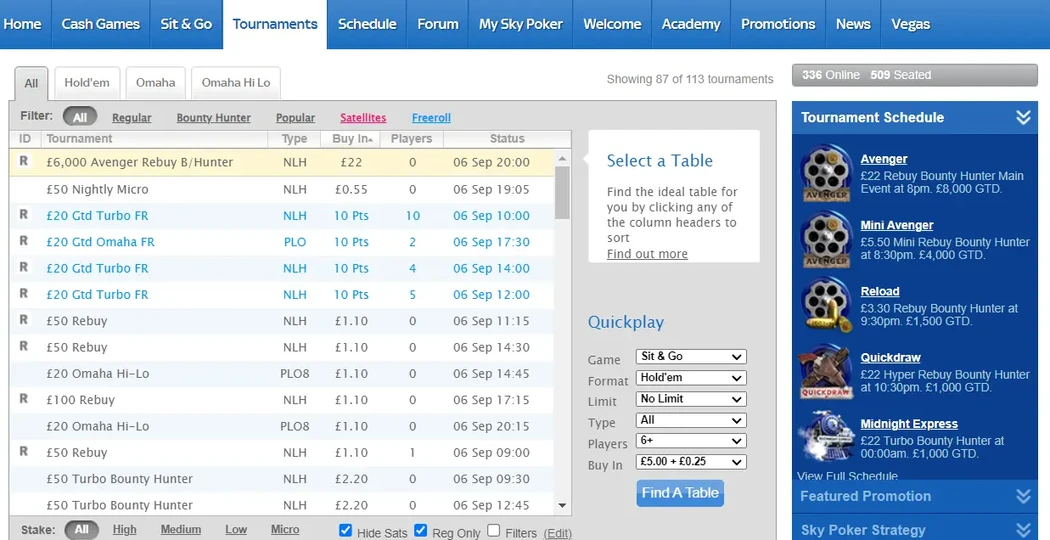The height and width of the screenshot is (540, 1050).
Task: Switch to the Omaha tab
Action: point(155,83)
